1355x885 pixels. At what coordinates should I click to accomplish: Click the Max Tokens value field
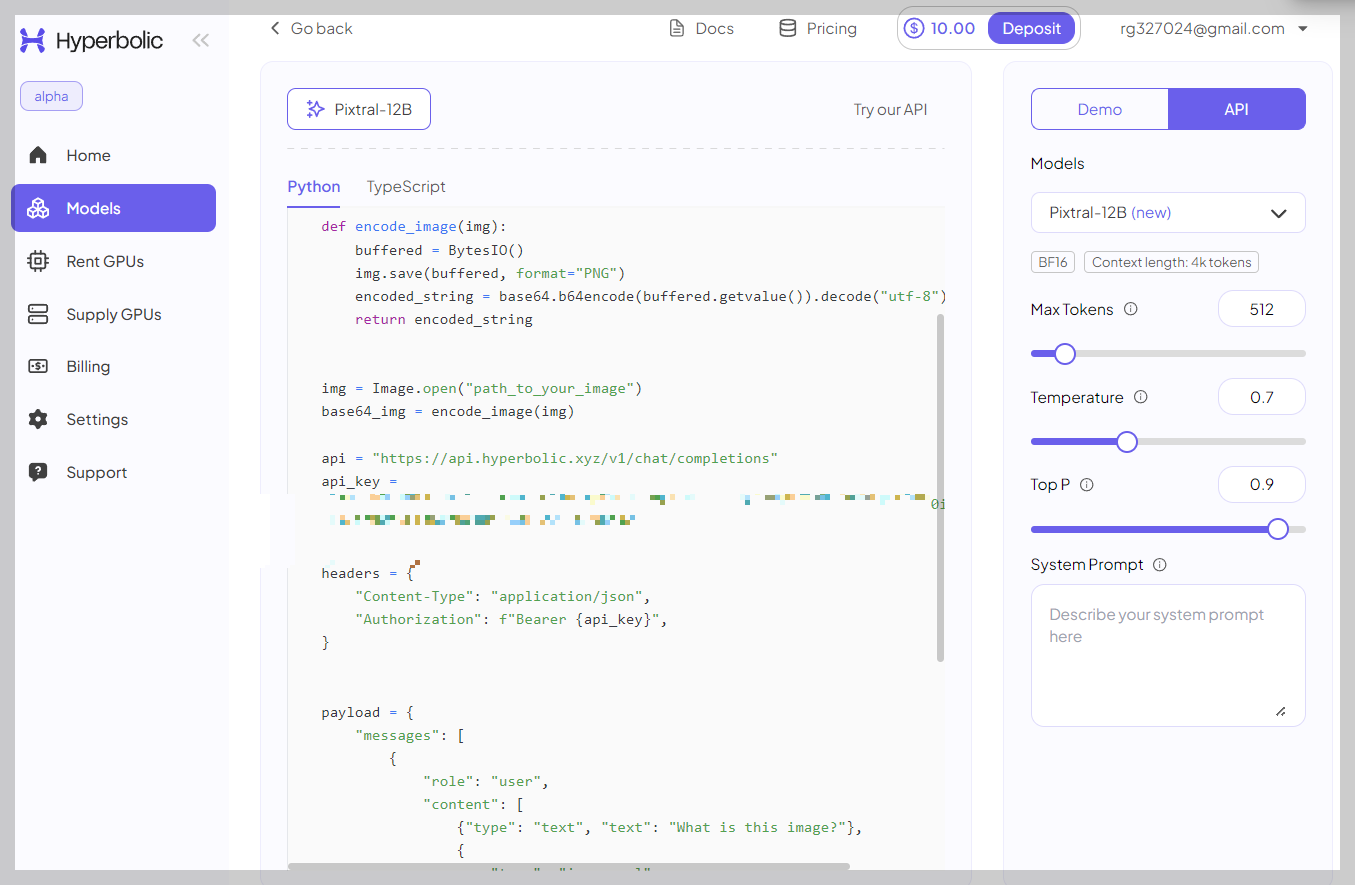click(1262, 309)
